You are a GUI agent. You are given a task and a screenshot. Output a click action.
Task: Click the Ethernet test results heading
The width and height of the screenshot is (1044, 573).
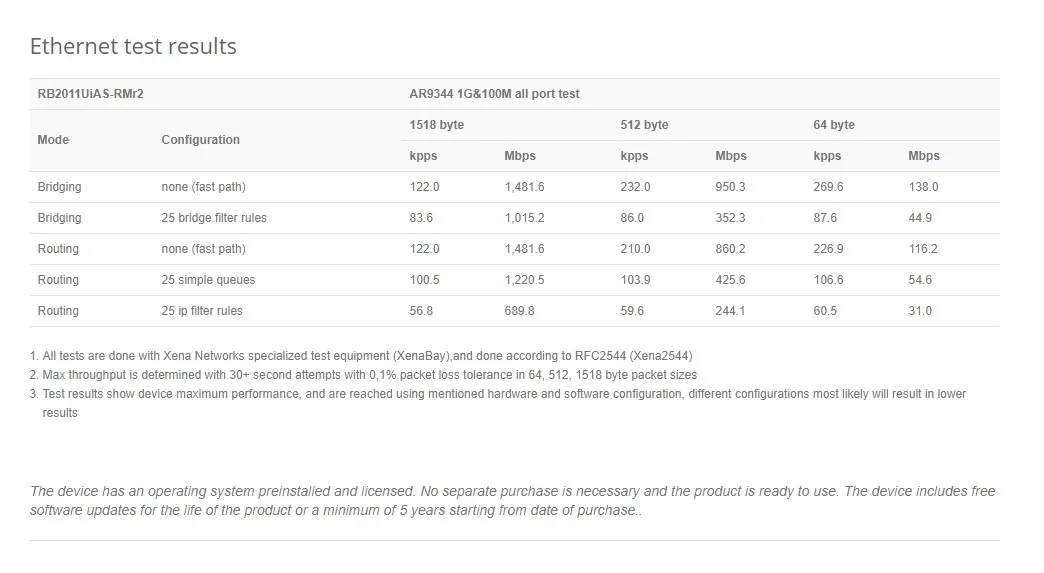(133, 46)
